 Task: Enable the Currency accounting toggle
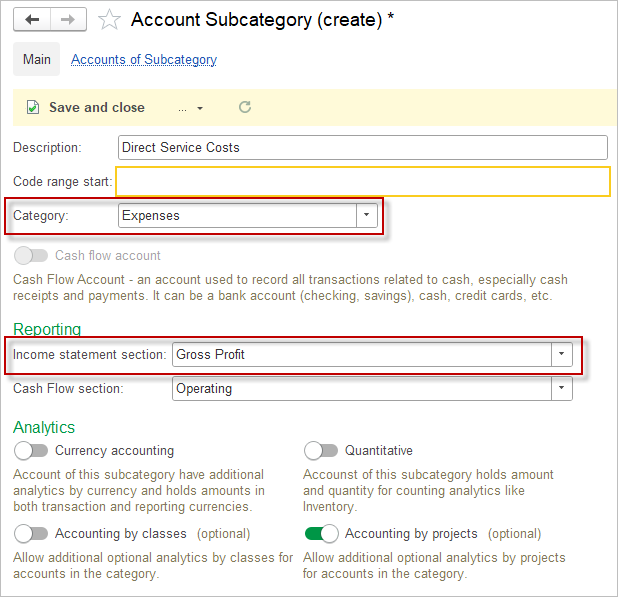tap(31, 451)
